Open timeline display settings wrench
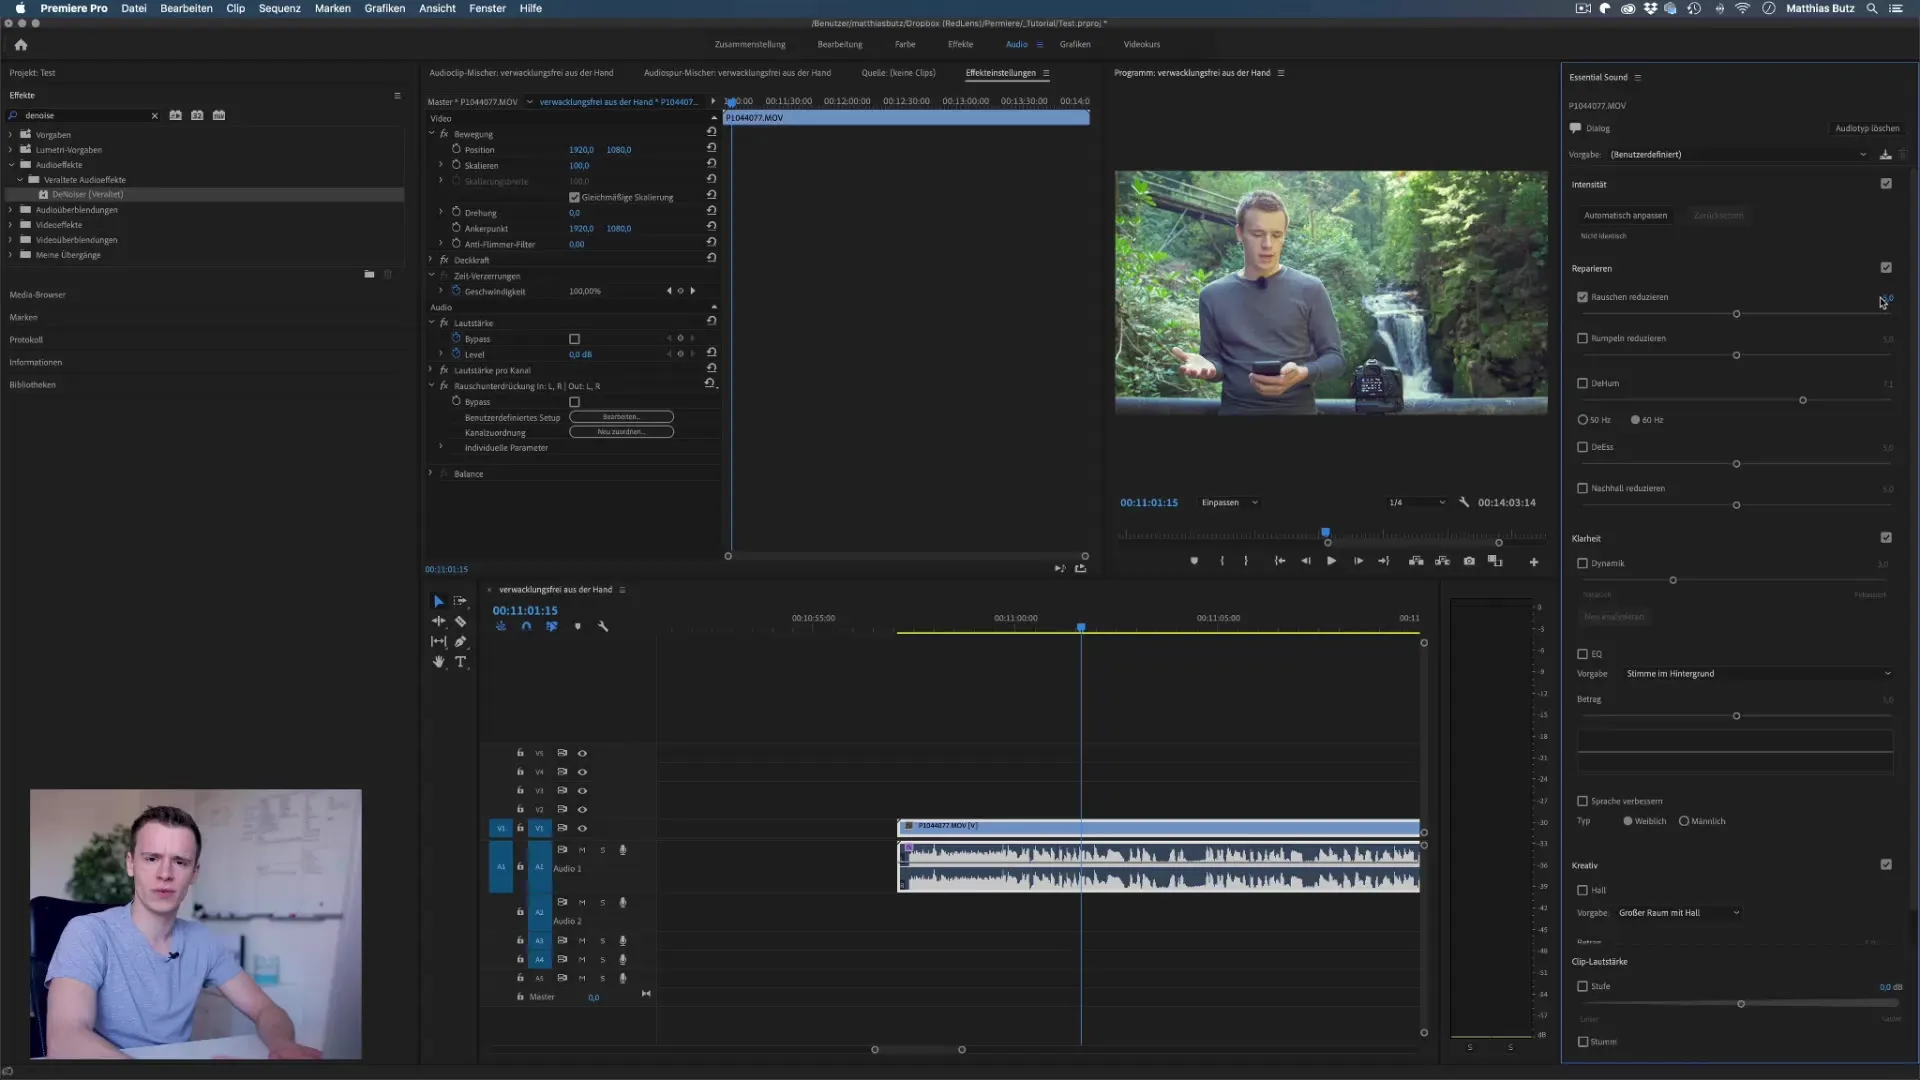Screen dimensions: 1920x1080 [x=603, y=626]
